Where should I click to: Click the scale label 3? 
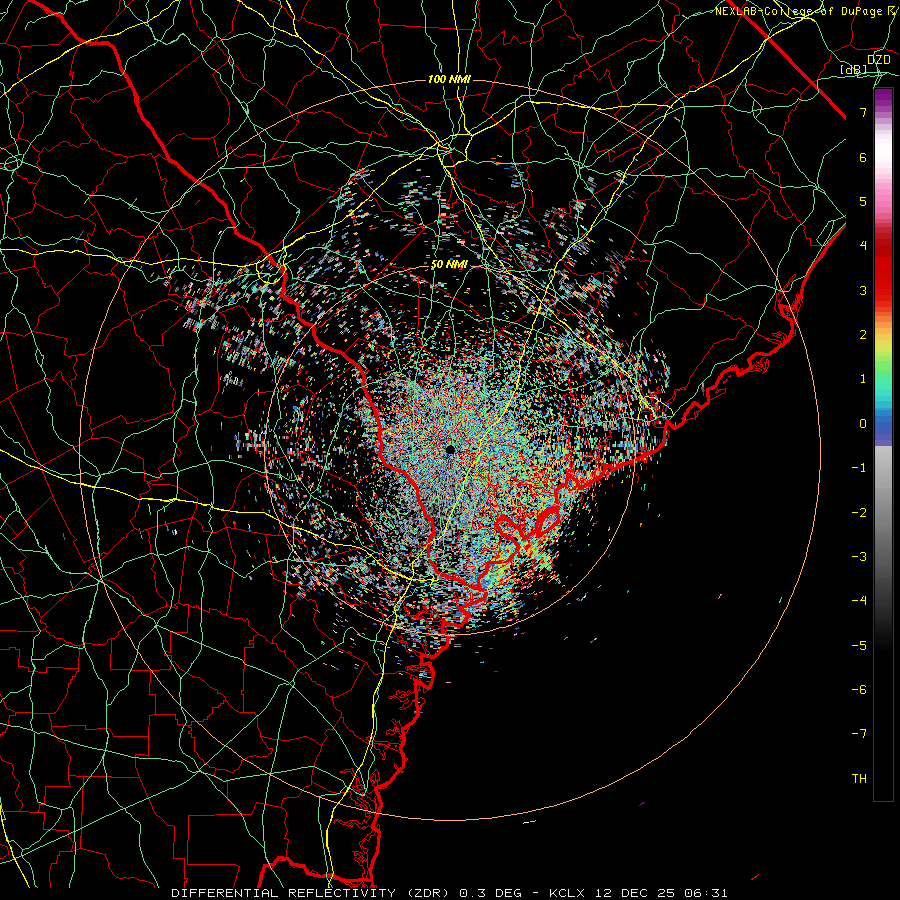[x=863, y=290]
